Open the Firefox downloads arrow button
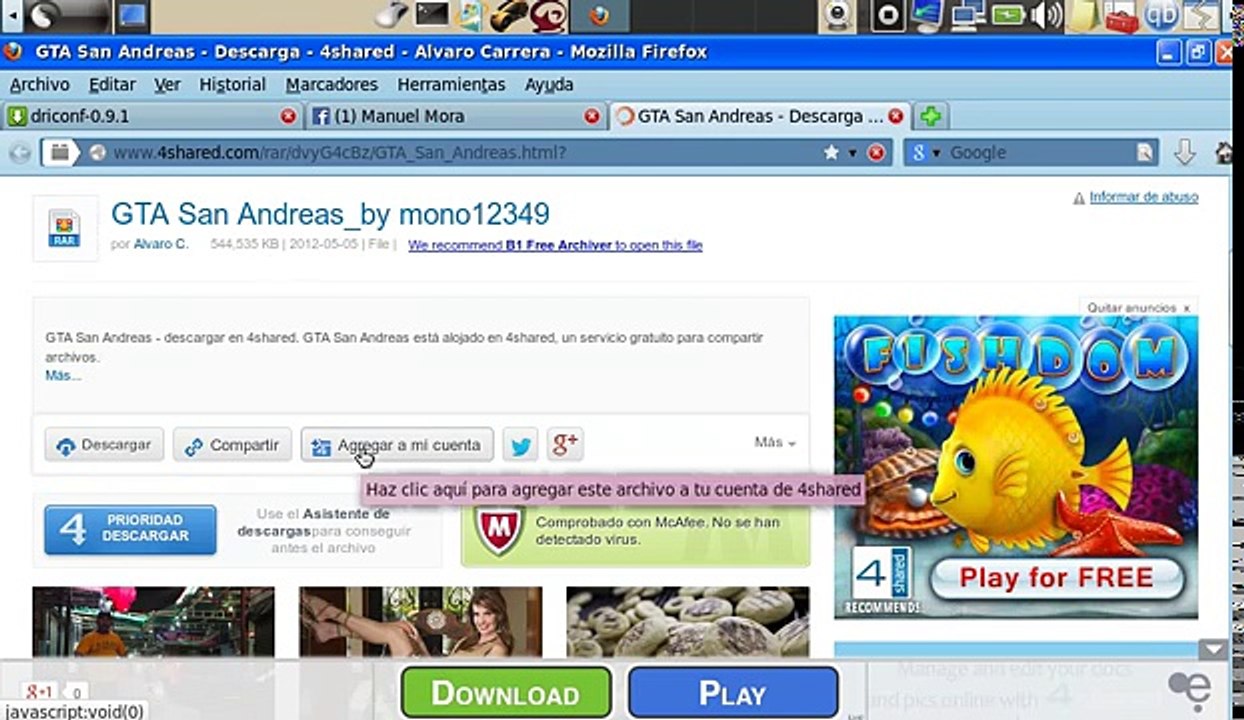The image size is (1244, 720). tap(1185, 153)
